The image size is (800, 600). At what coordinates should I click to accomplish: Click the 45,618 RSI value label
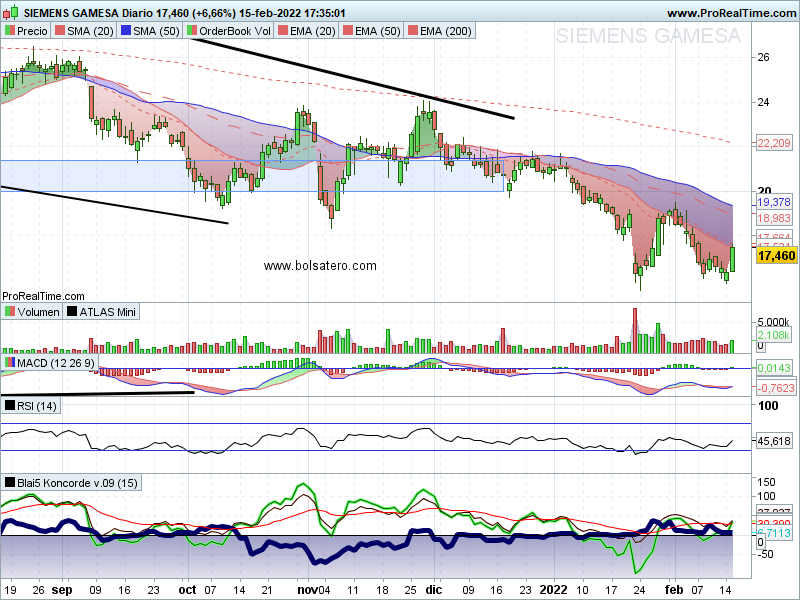click(x=774, y=441)
